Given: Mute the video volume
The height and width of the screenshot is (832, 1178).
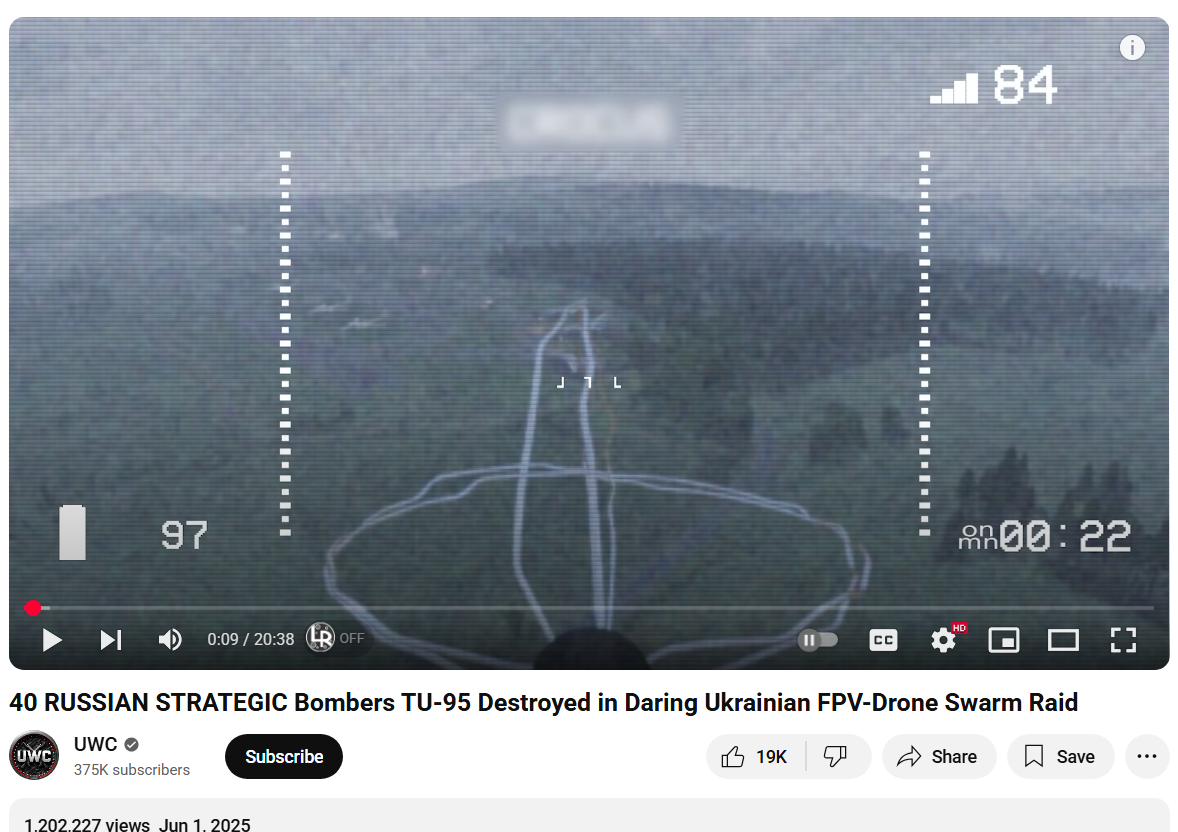Looking at the screenshot, I should [170, 640].
